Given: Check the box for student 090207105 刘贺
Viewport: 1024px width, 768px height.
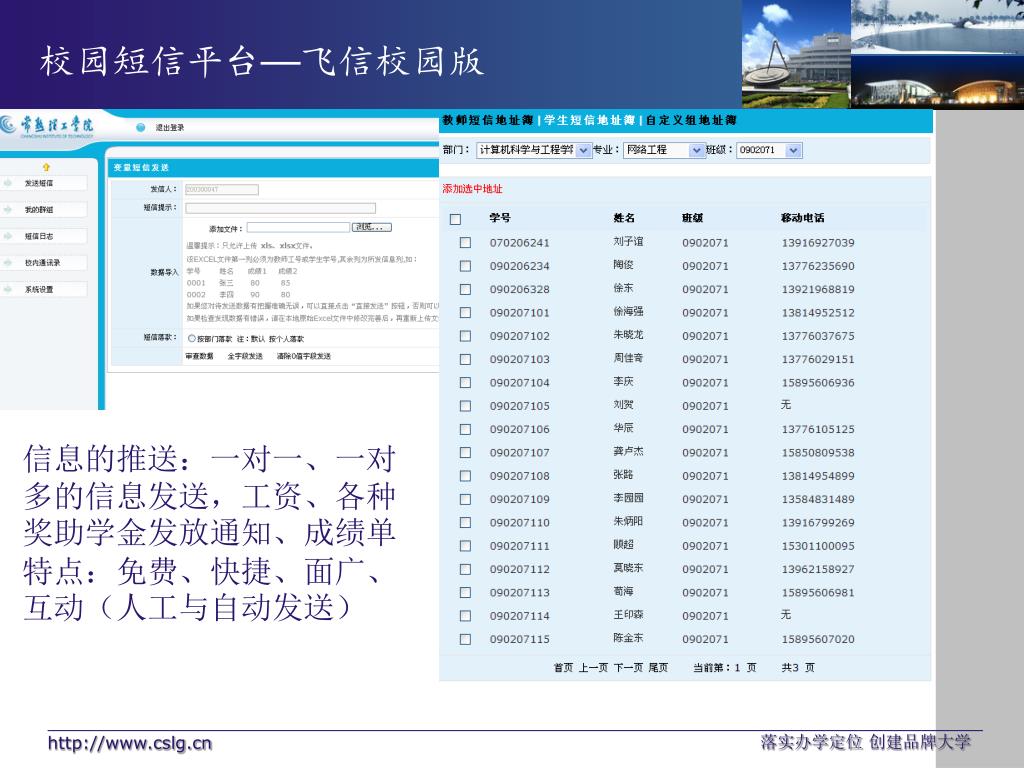Looking at the screenshot, I should pyautogui.click(x=465, y=406).
